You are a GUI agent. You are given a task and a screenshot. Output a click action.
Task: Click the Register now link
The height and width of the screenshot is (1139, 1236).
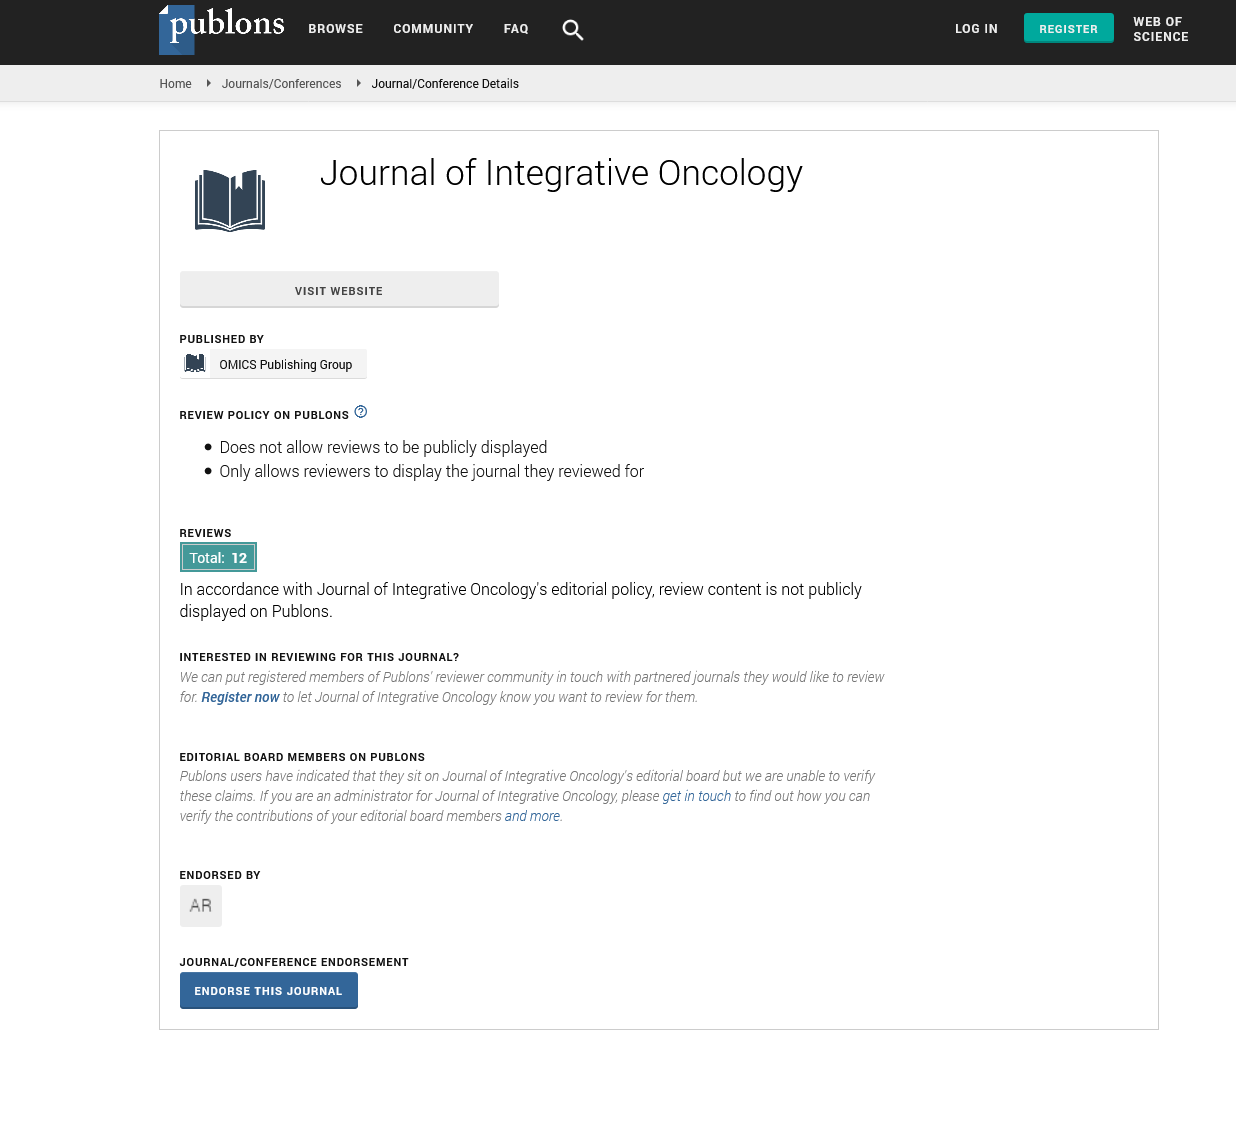click(x=240, y=697)
